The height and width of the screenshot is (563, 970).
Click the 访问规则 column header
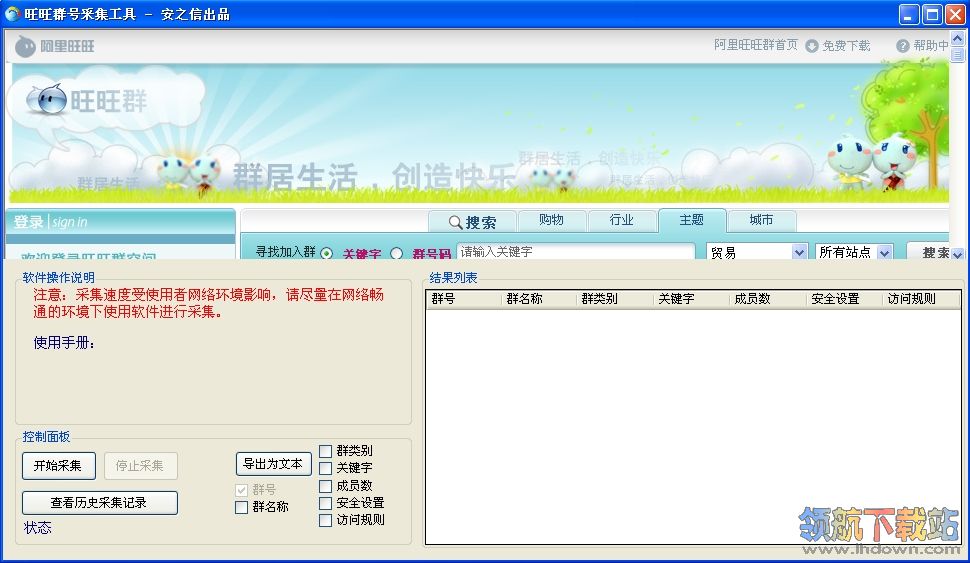921,299
